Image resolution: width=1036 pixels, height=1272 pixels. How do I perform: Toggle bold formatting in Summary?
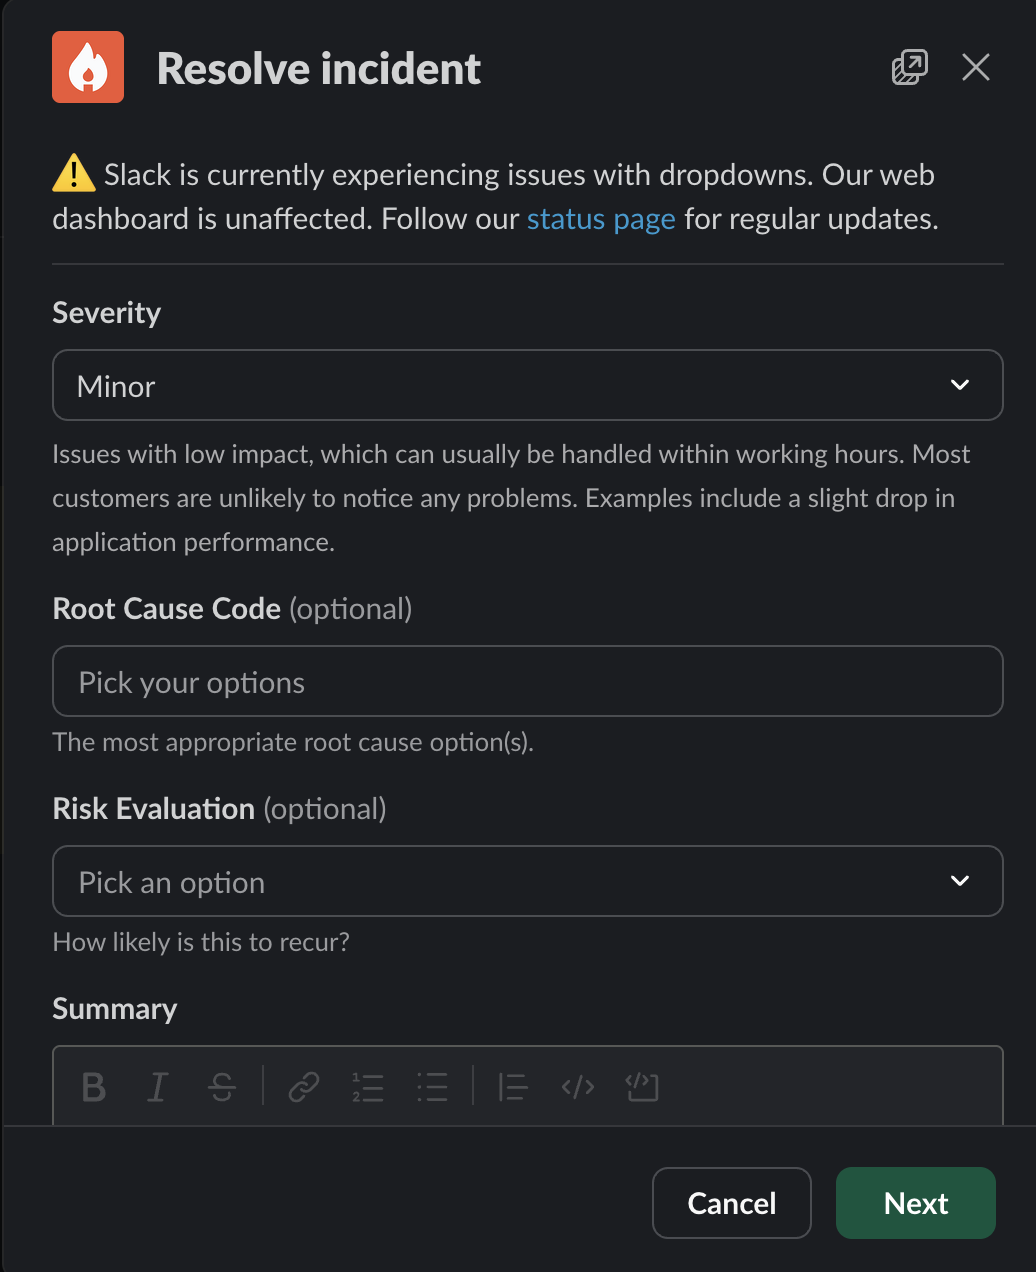(x=94, y=1086)
